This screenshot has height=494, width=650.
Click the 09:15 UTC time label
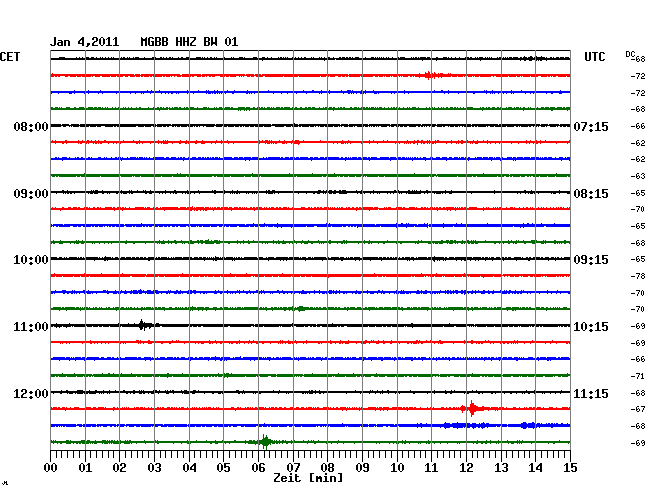(591, 260)
